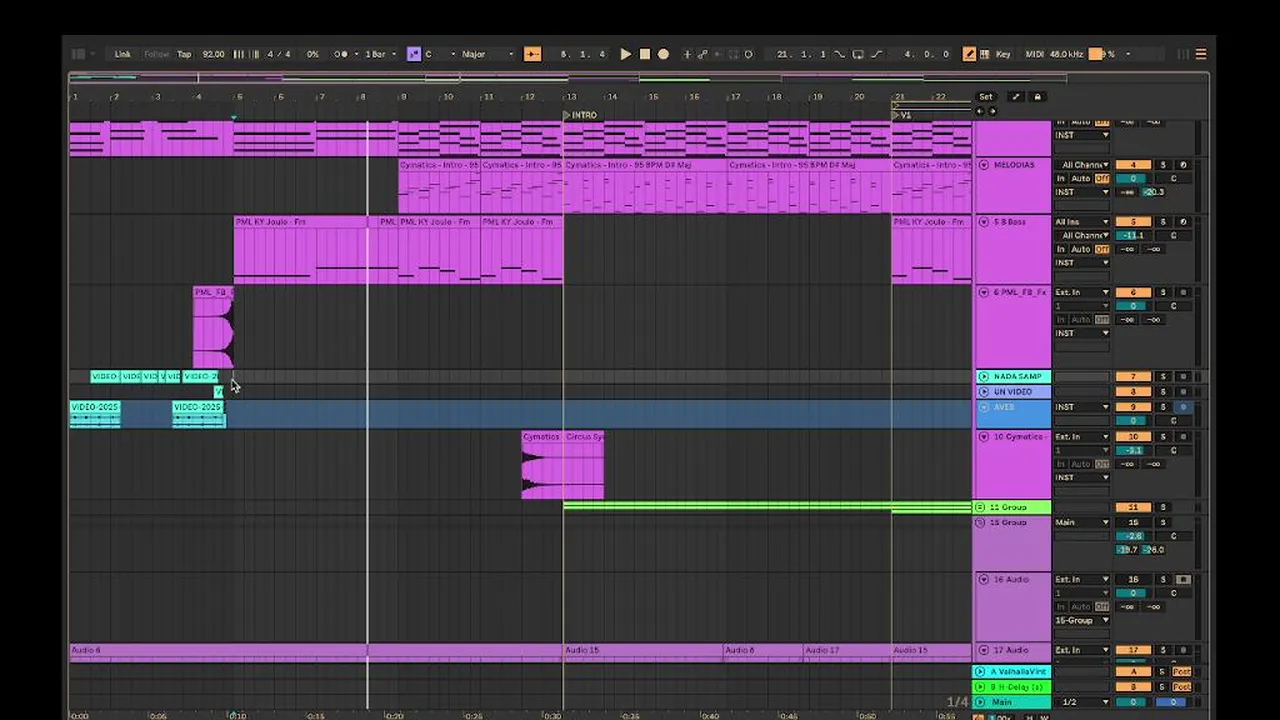Click the 4 / 4 time signature field
The image size is (1280, 720).
click(x=279, y=54)
